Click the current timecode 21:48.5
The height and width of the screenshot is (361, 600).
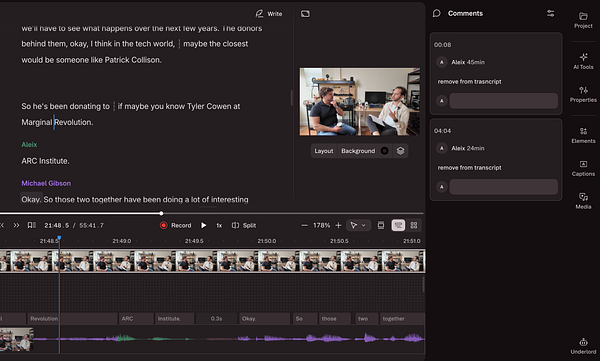click(57, 225)
